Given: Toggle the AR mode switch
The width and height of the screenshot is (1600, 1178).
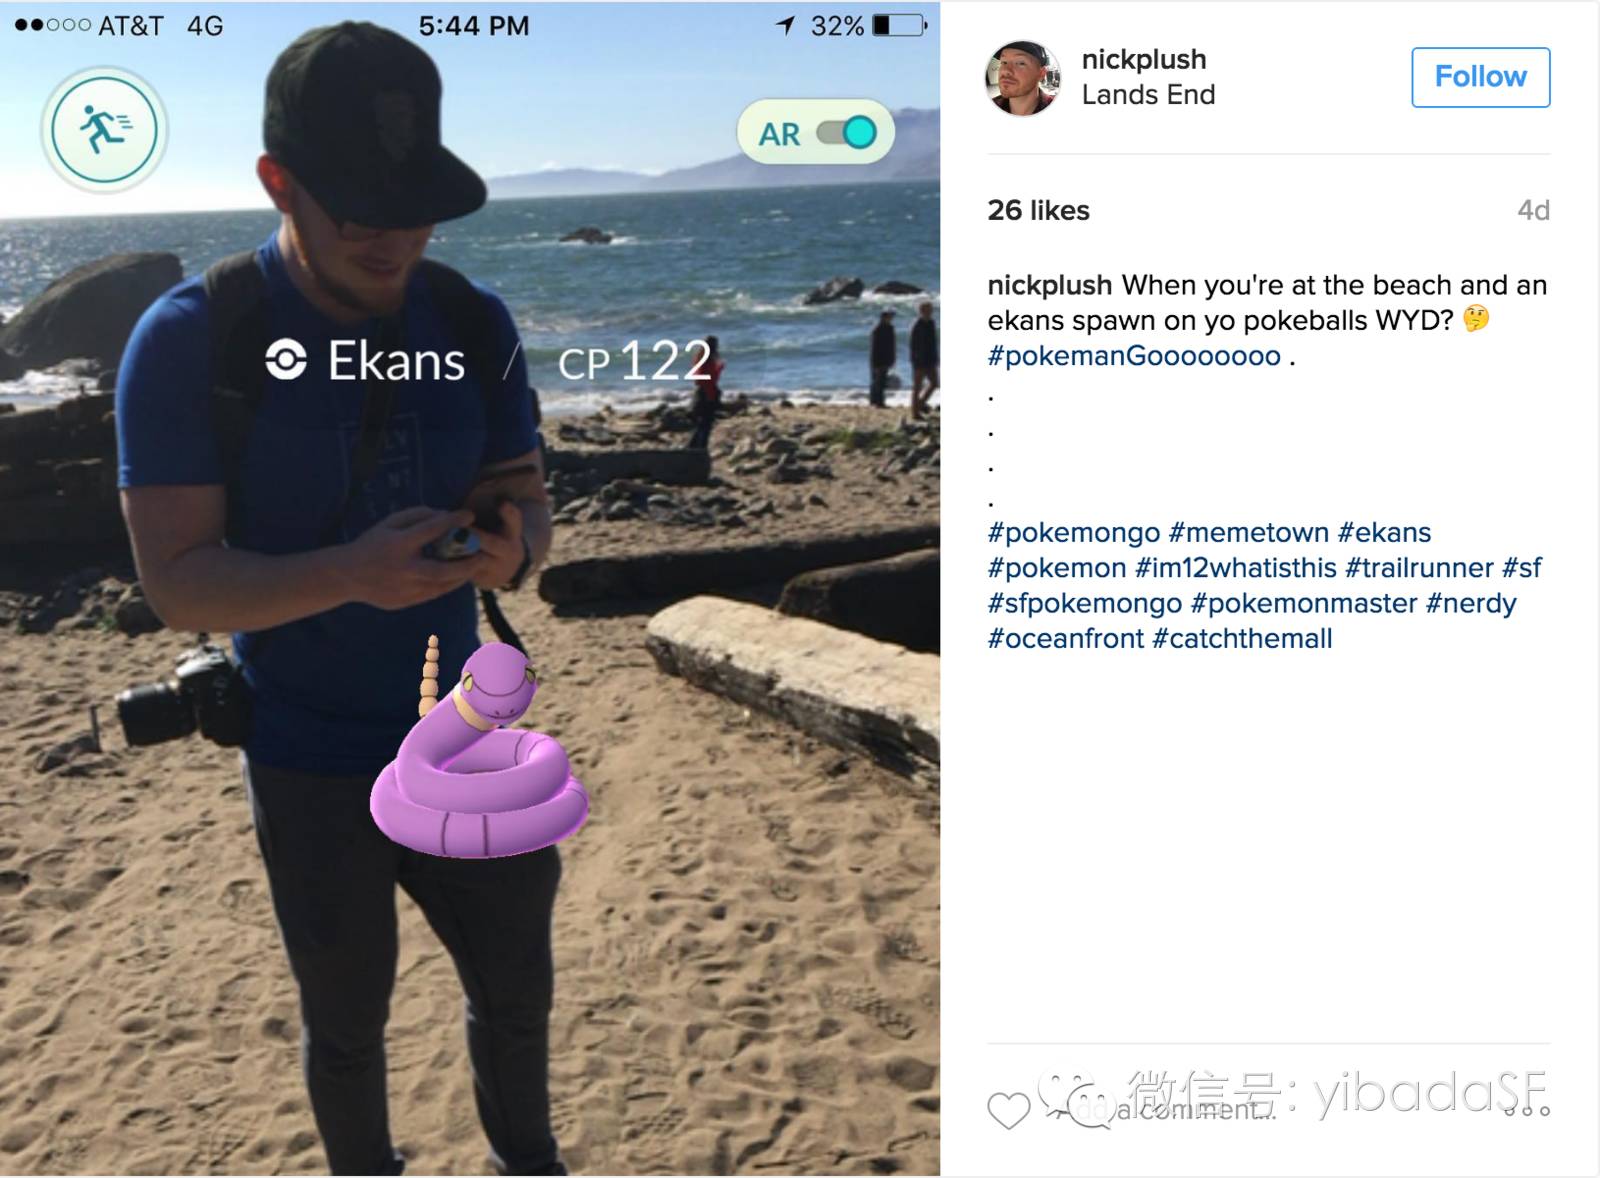Looking at the screenshot, I should (846, 132).
